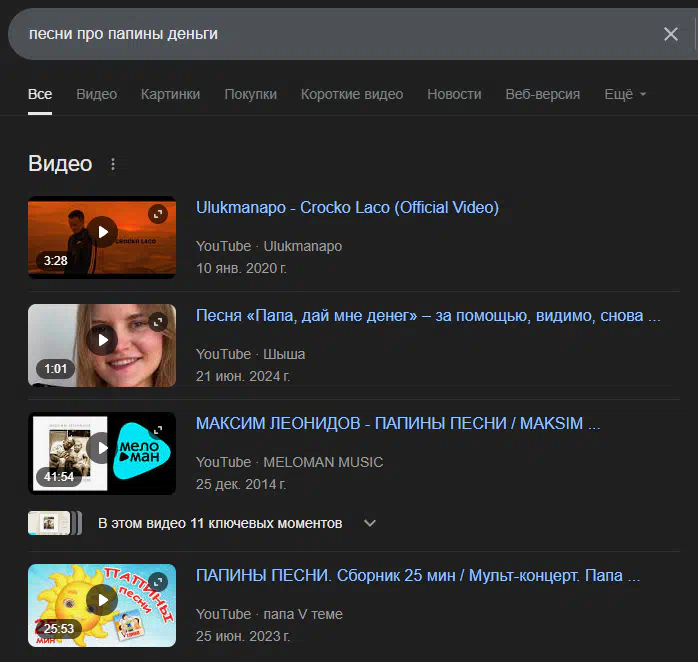This screenshot has width=698, height=662.
Task: Click the 41:54 duration badge
Action: tap(59, 477)
